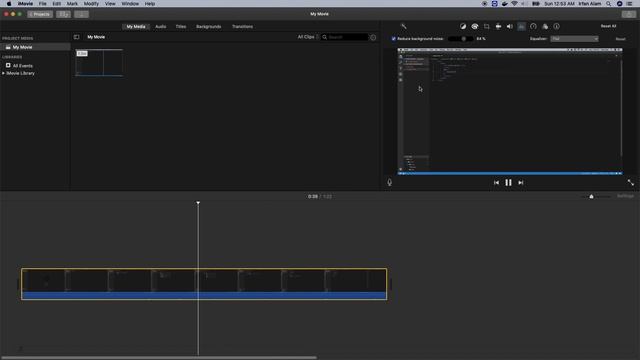Click the Irfan Alam user name in menu bar
The height and width of the screenshot is (360, 640).
coord(590,4)
